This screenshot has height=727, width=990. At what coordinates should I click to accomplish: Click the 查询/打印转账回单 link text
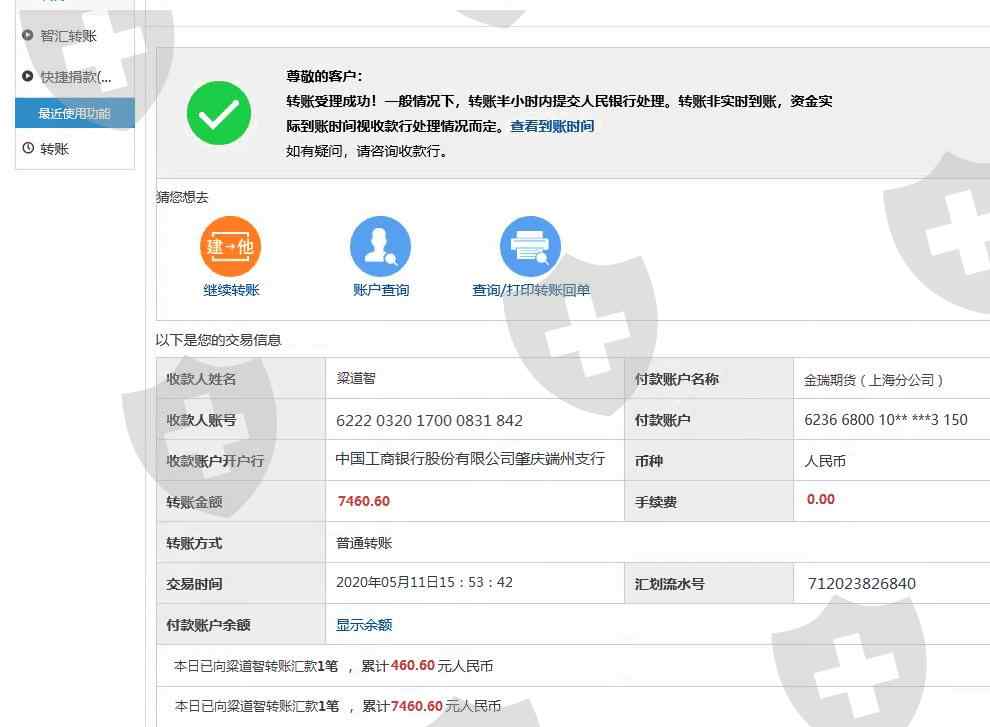tap(531, 290)
